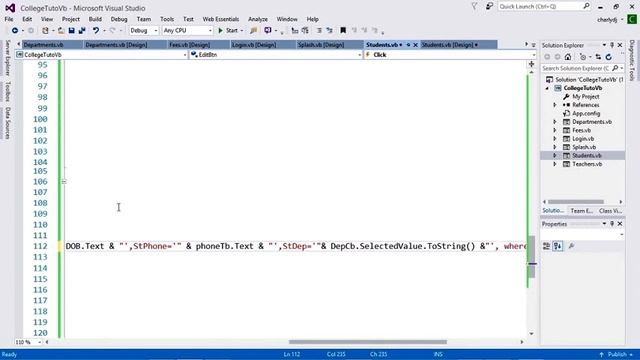Open the Any CPU platform dropdown
The image size is (640, 360).
tap(188, 31)
